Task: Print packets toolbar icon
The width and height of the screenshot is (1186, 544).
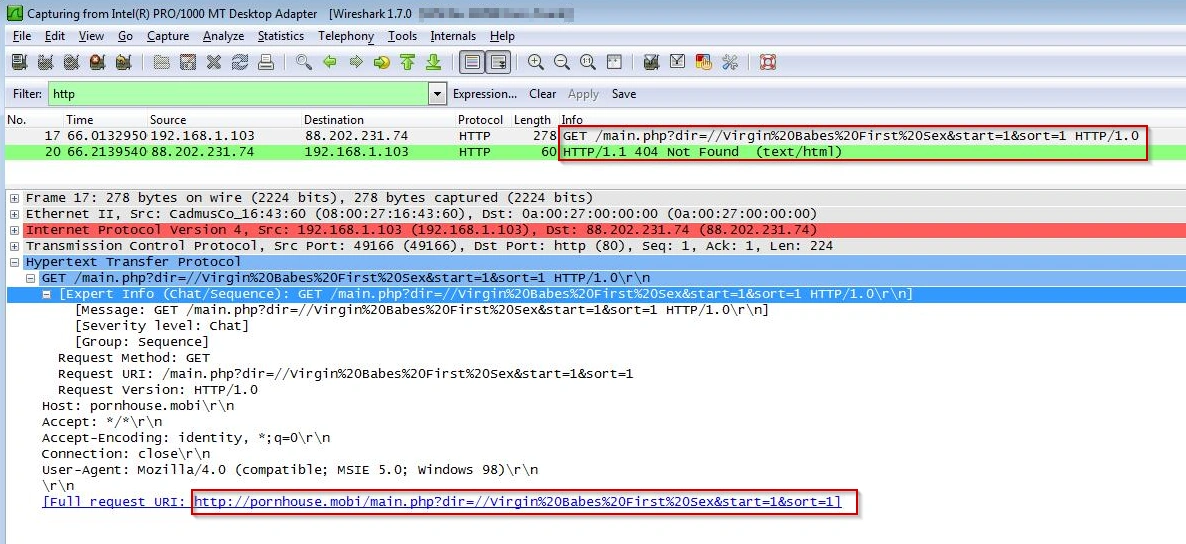Action: click(265, 62)
